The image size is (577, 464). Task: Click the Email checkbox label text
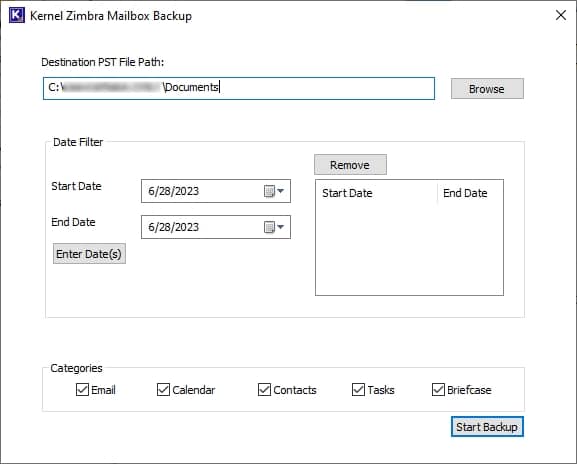click(103, 390)
